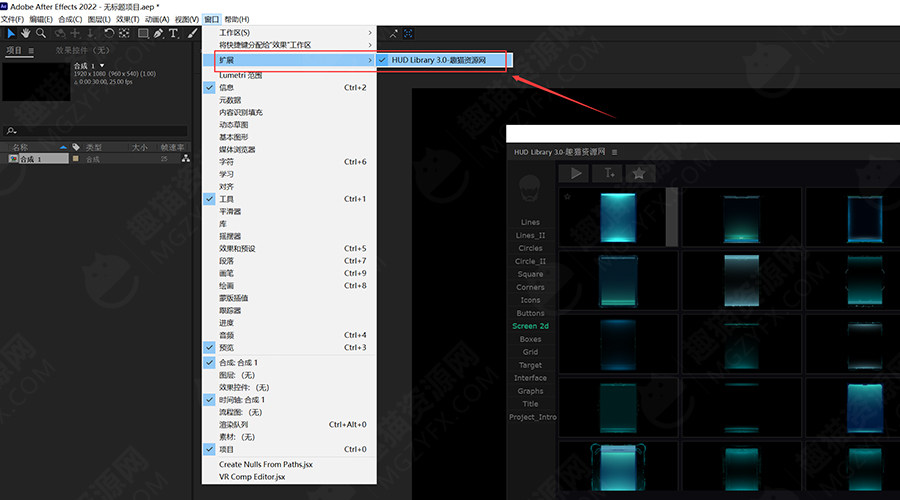Open the 图层(L) menu

pyautogui.click(x=99, y=19)
